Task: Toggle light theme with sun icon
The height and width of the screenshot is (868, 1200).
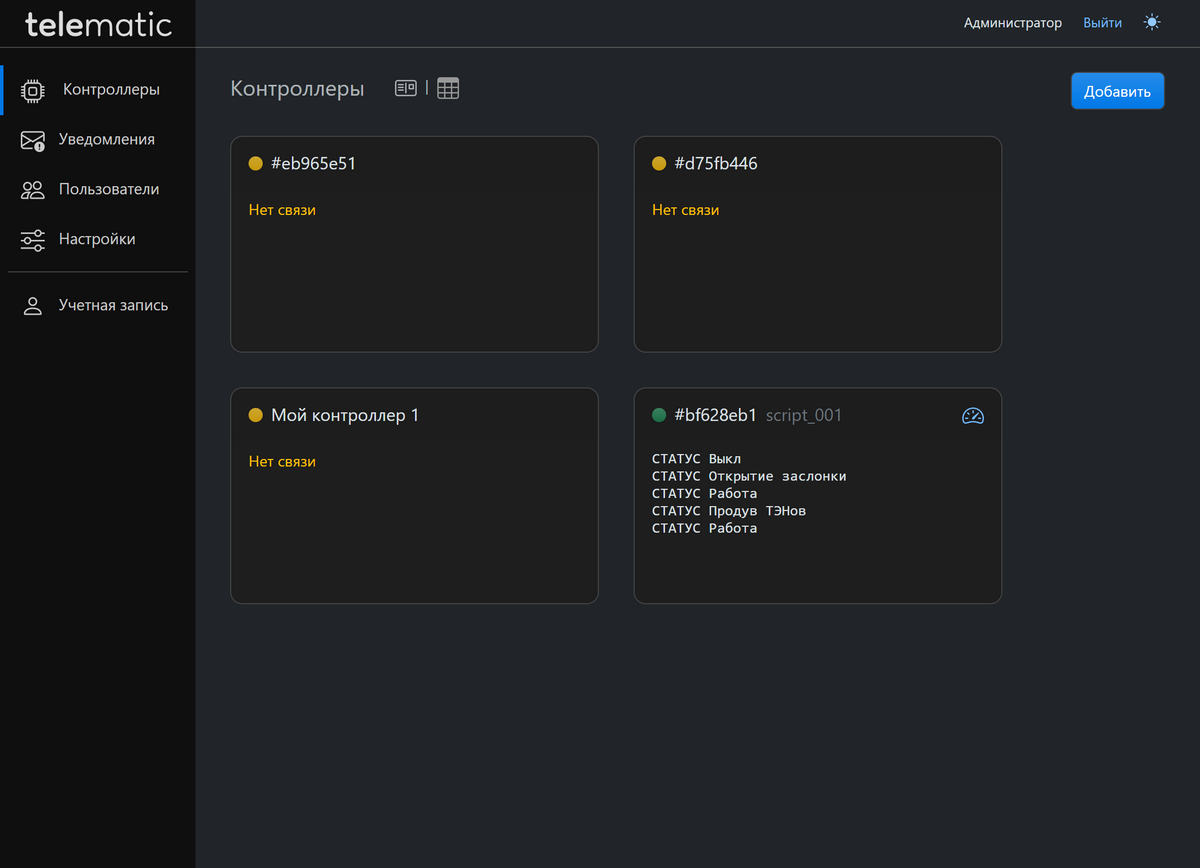Action: click(1152, 22)
